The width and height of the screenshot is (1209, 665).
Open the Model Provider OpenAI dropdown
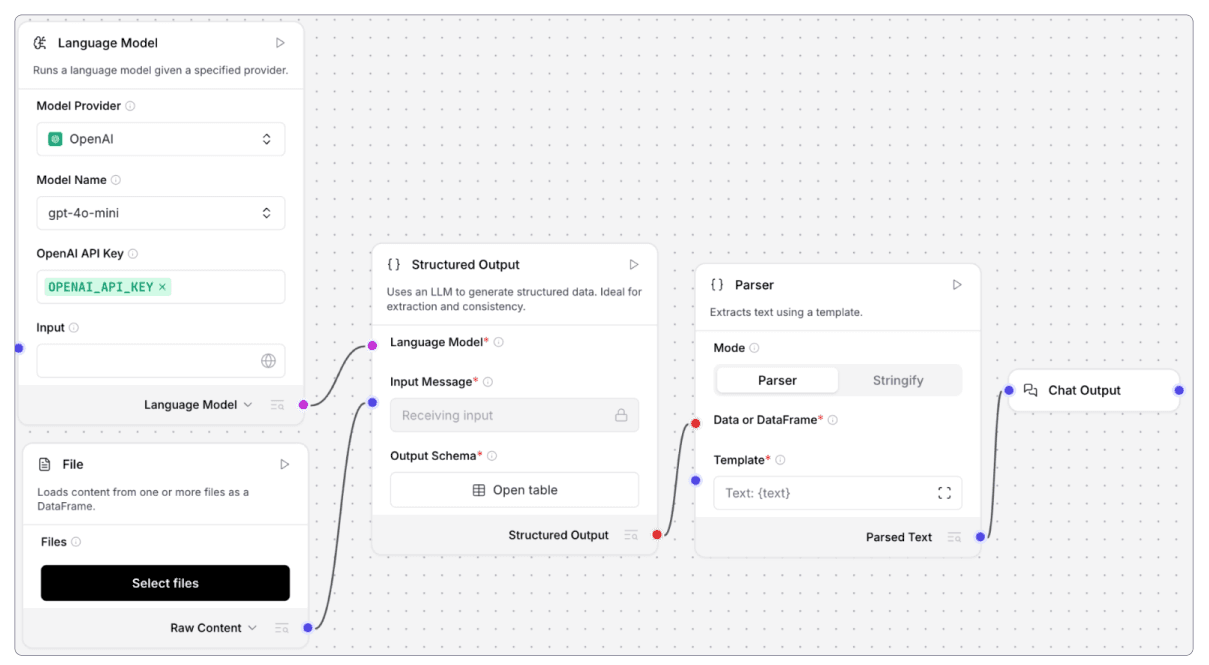tap(161, 139)
